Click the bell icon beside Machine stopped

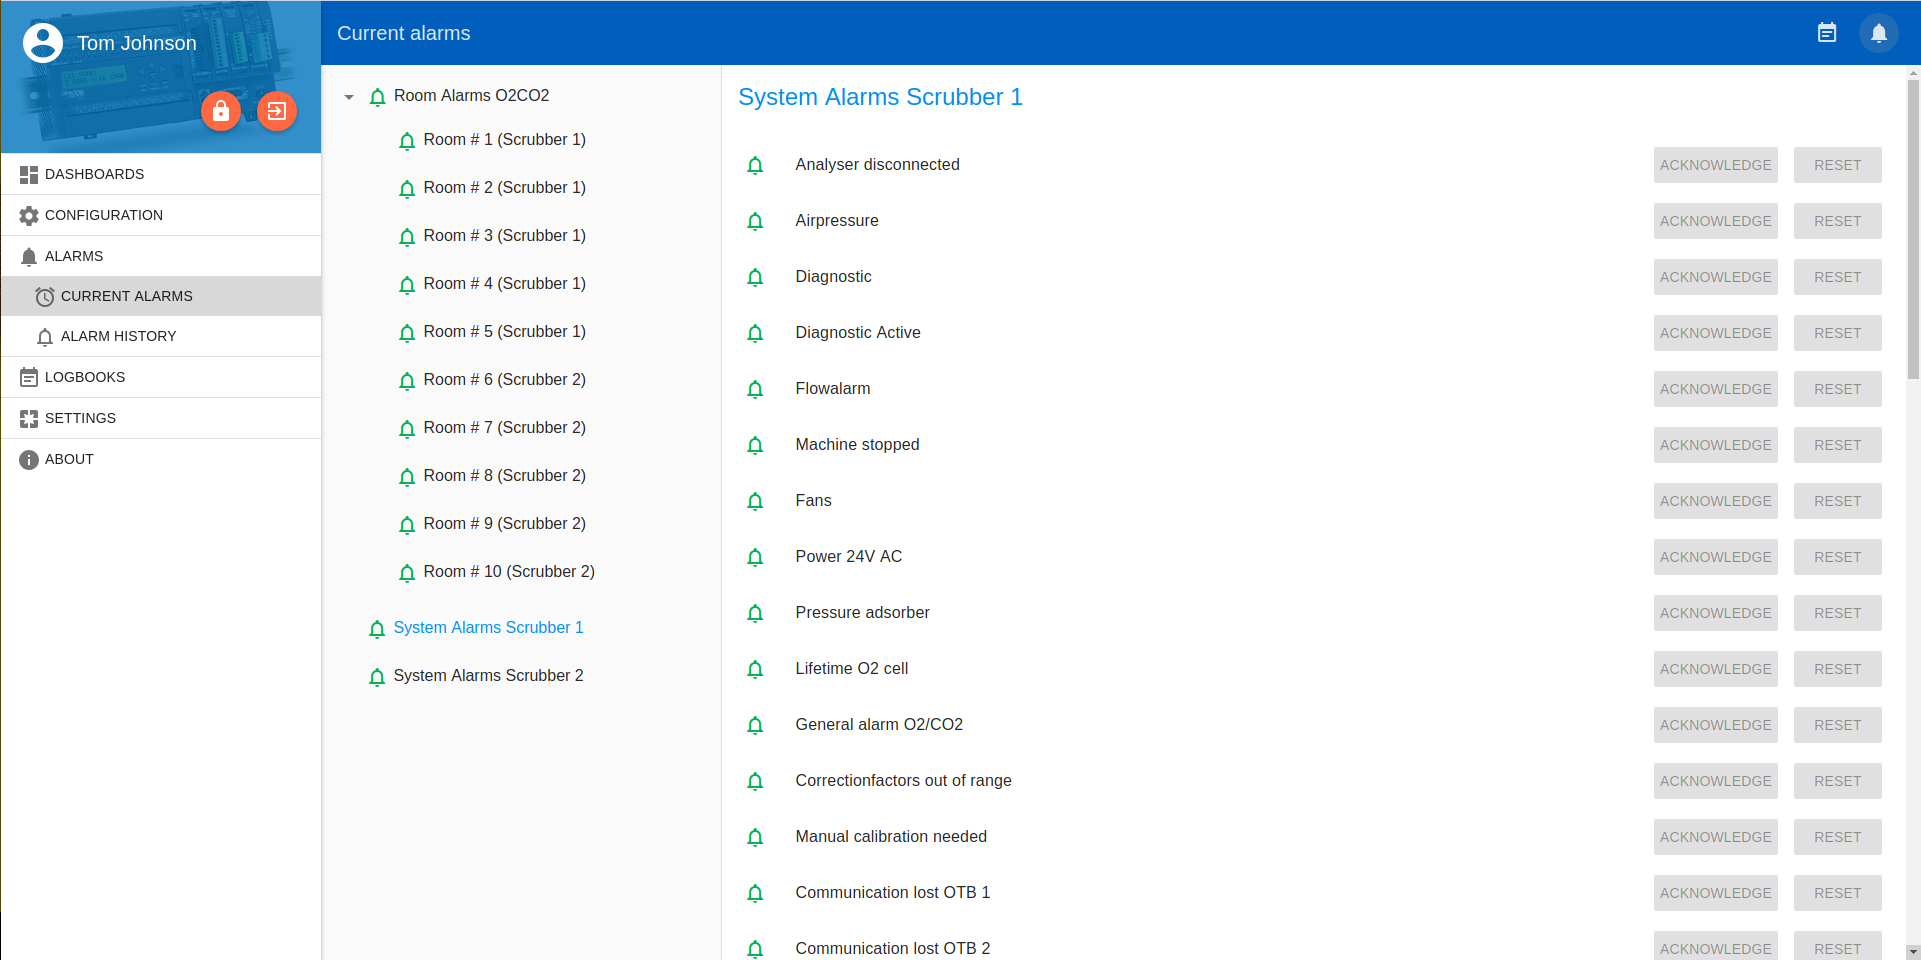pos(755,445)
